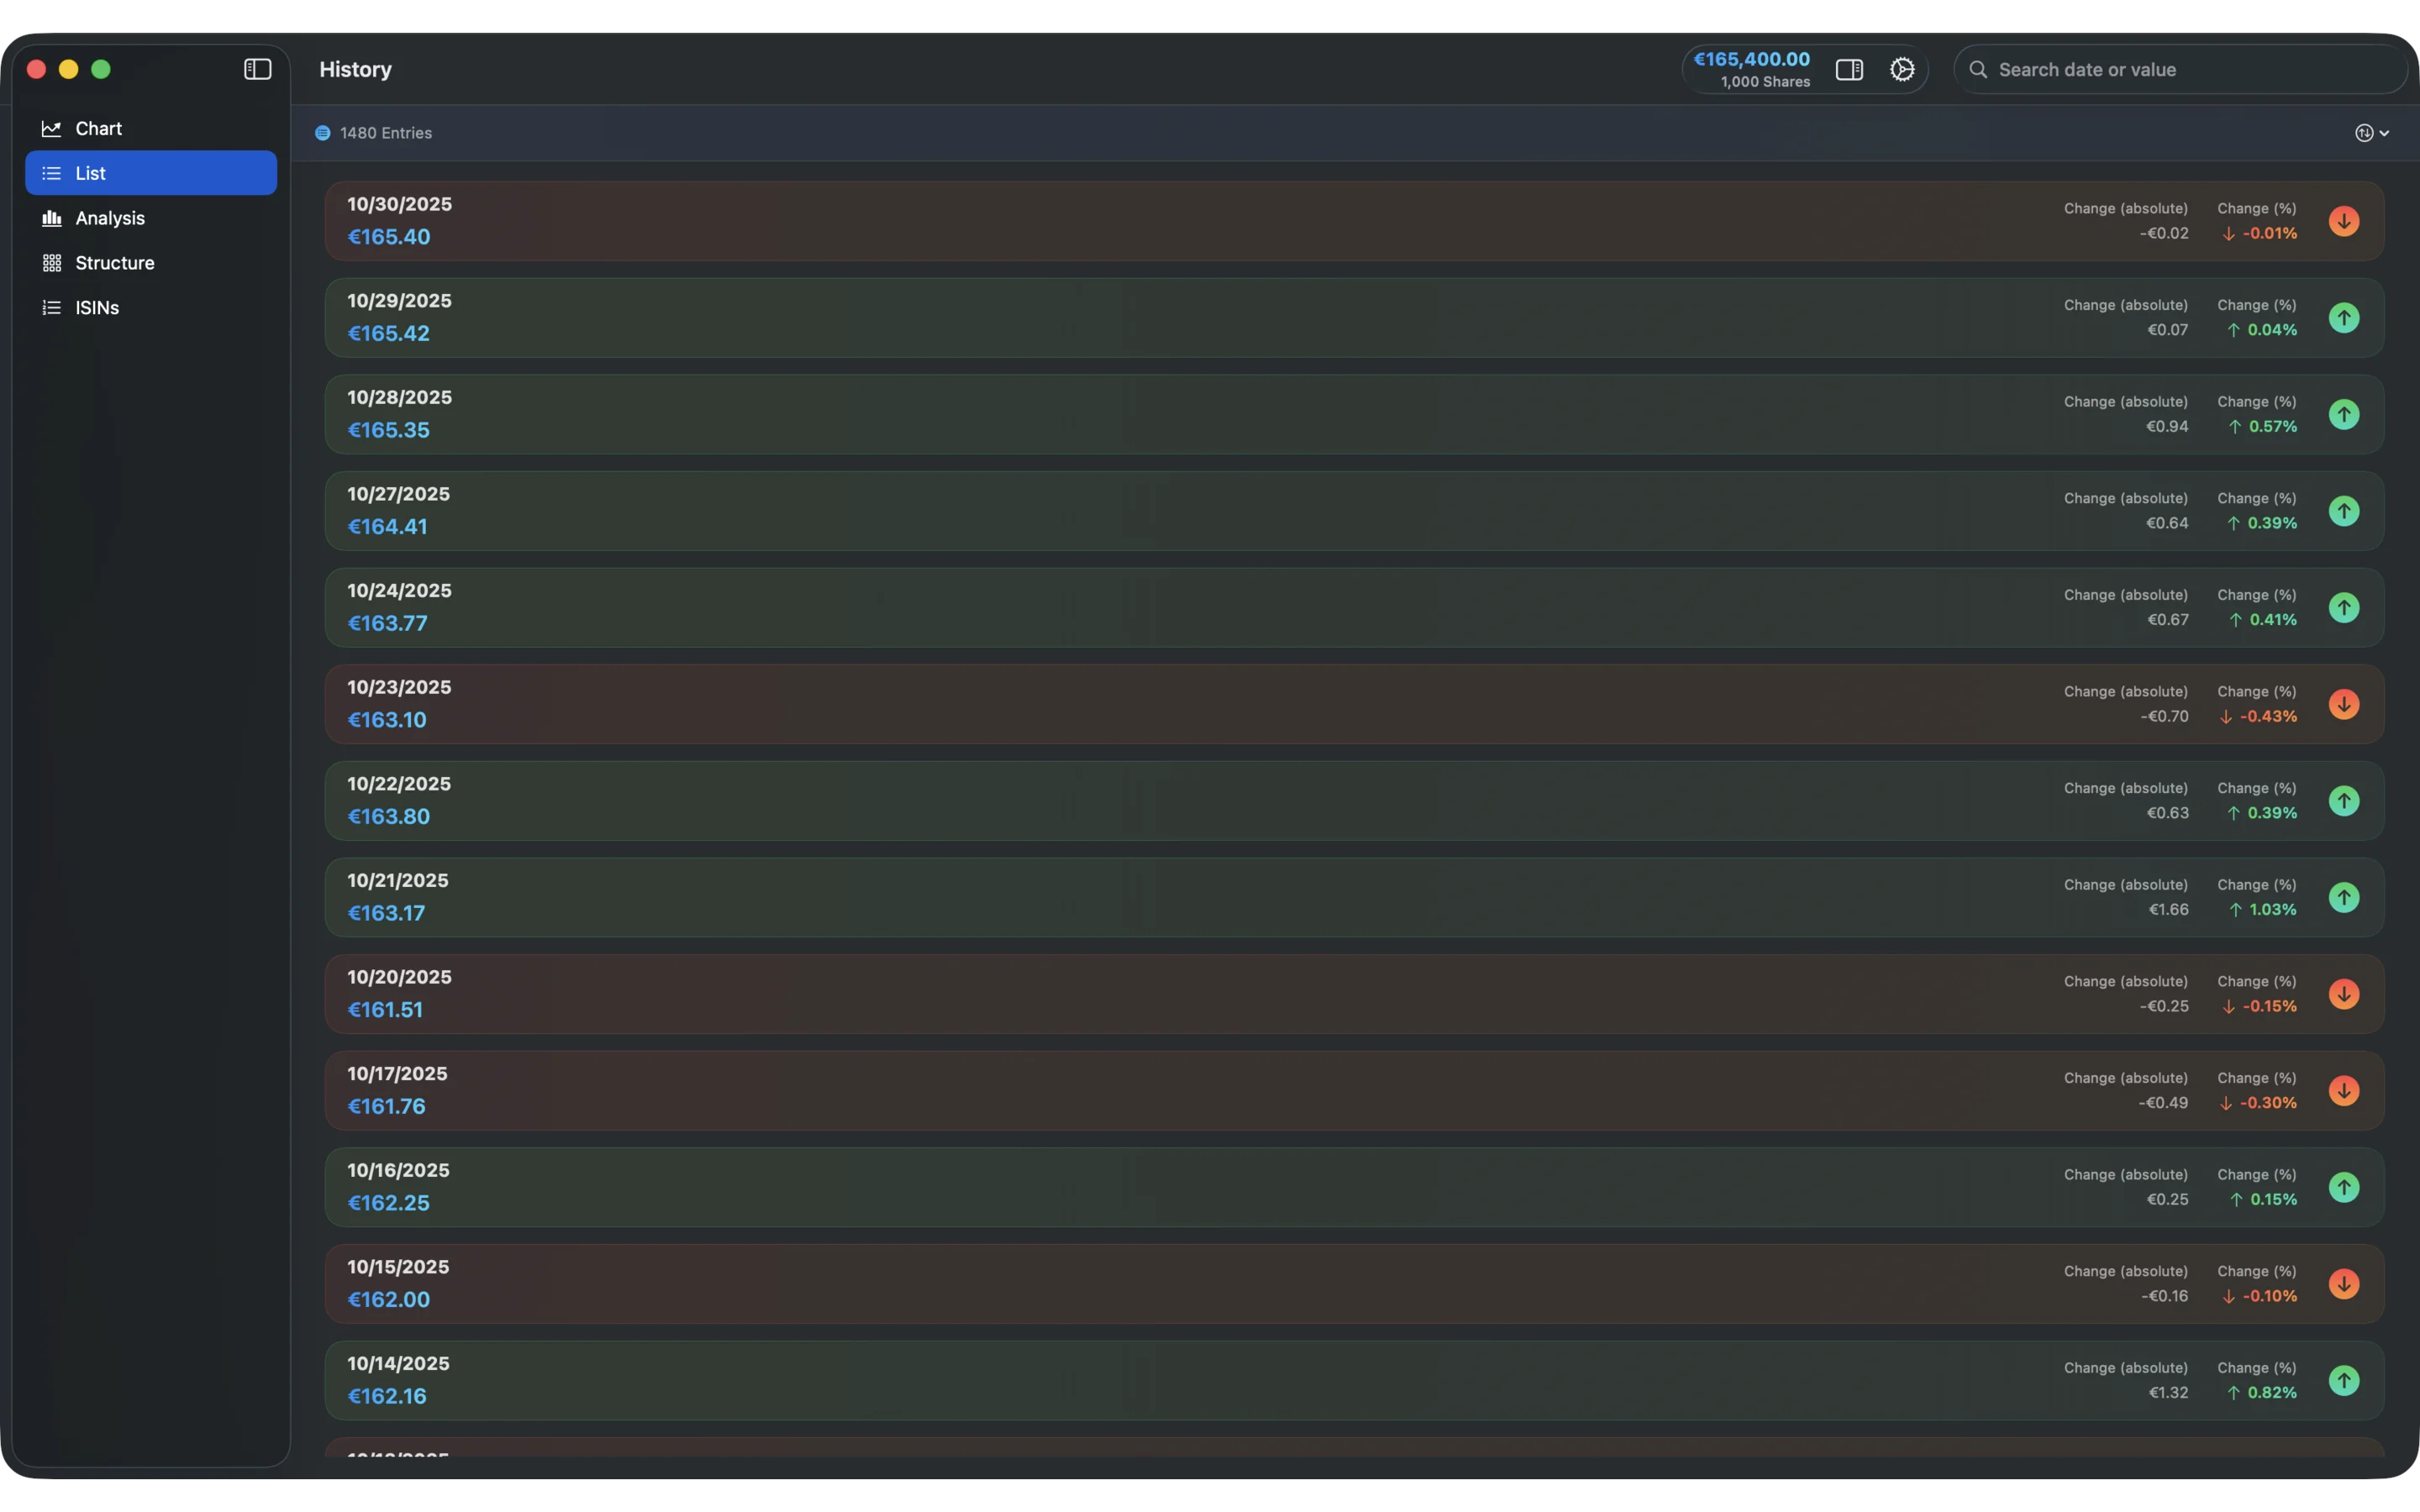Click the red decline arrow on 10/30/2025 row
Image resolution: width=2420 pixels, height=1512 pixels.
[x=2344, y=220]
